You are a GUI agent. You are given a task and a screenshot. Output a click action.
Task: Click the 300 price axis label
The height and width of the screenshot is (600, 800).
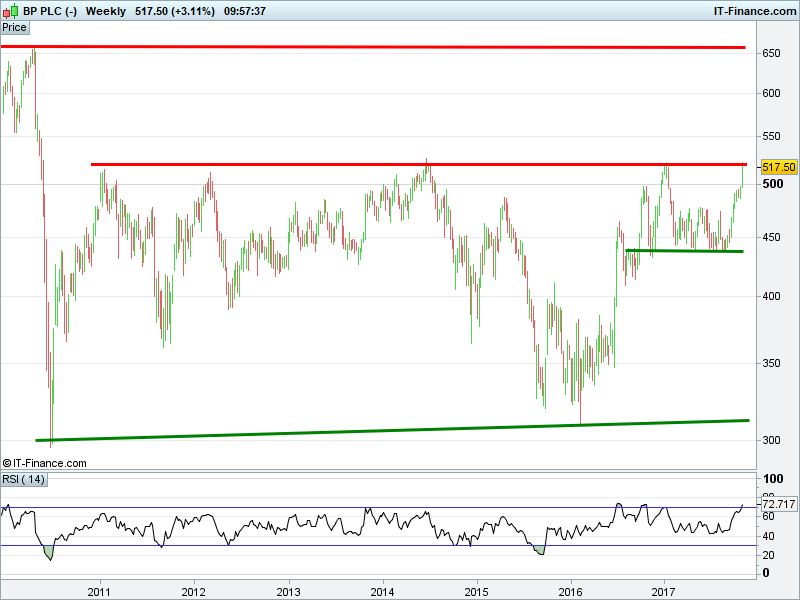coord(771,440)
